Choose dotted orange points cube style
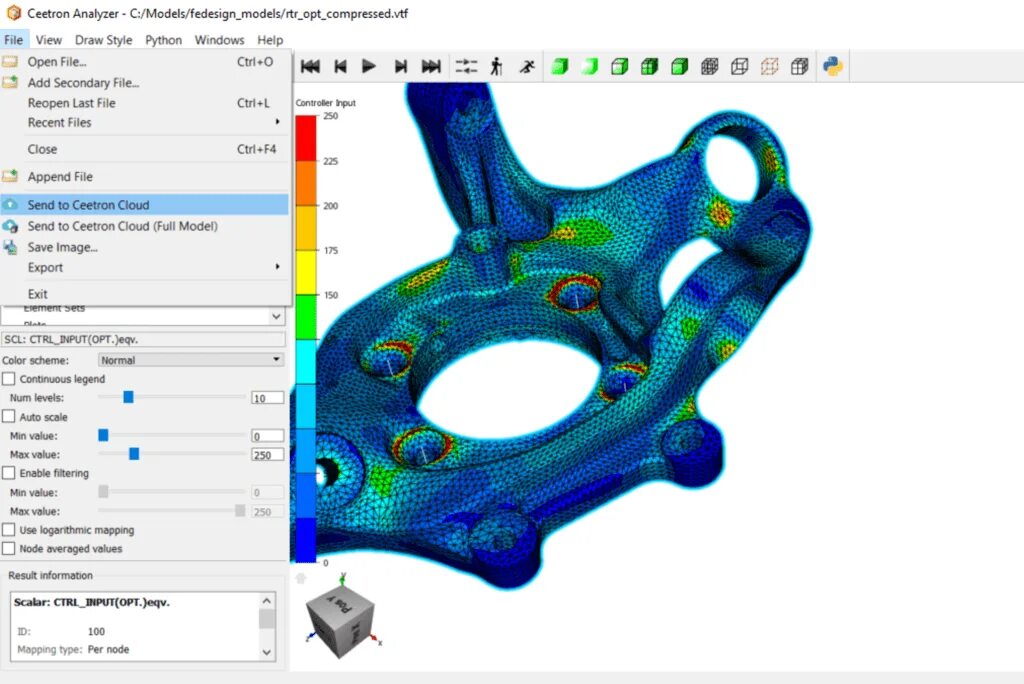 tap(770, 66)
